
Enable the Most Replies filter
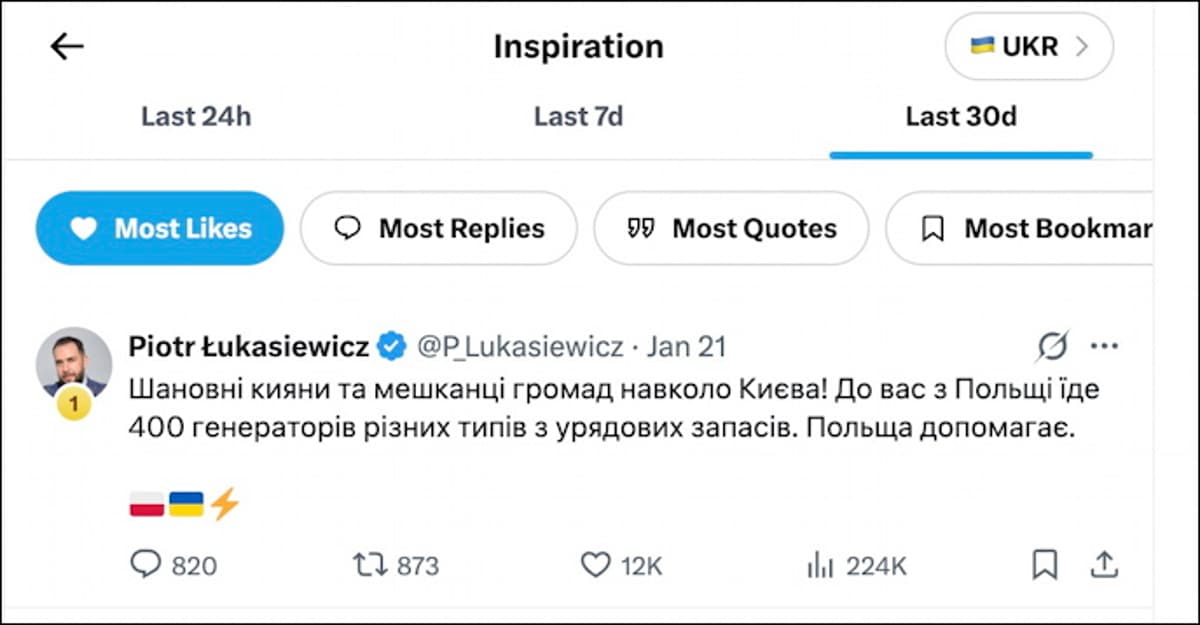[438, 228]
